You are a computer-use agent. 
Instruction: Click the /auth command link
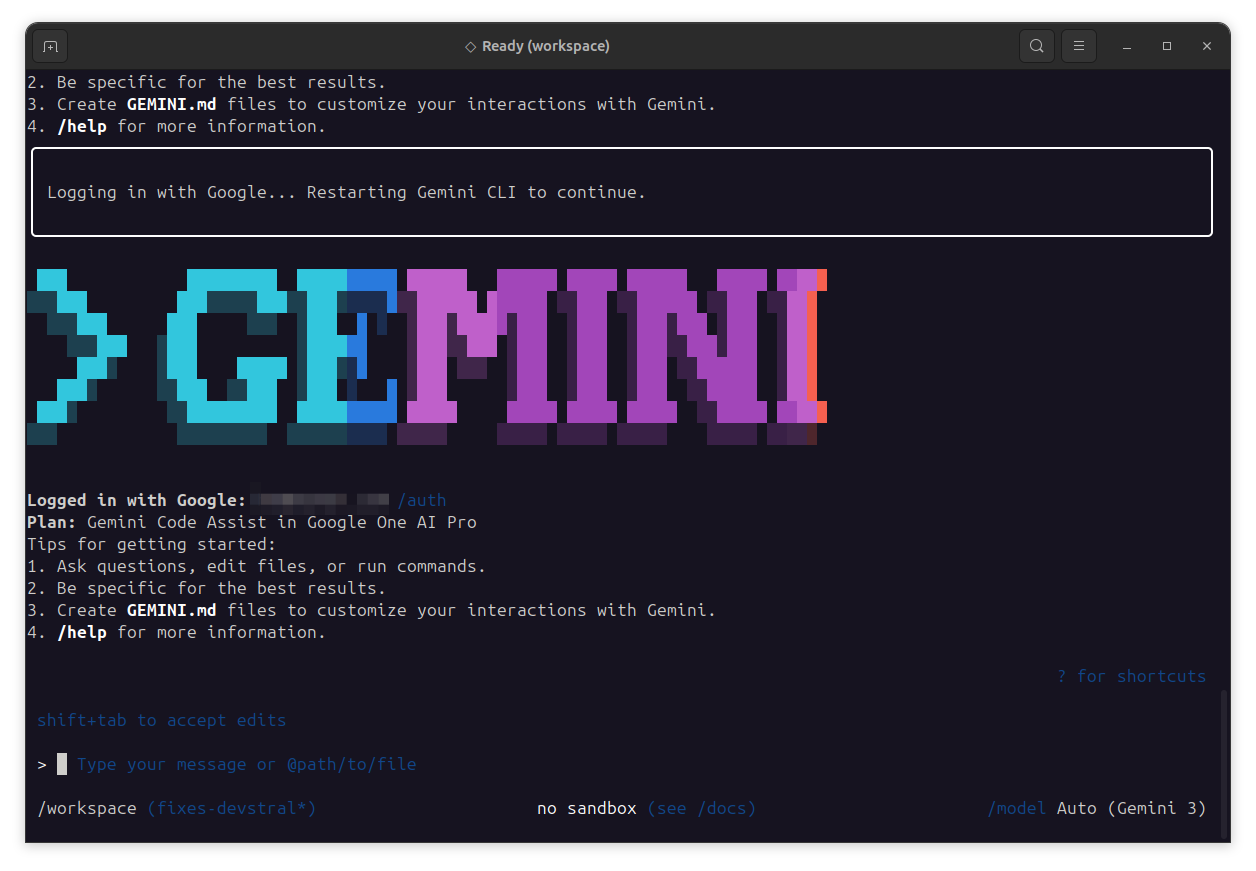pos(423,500)
